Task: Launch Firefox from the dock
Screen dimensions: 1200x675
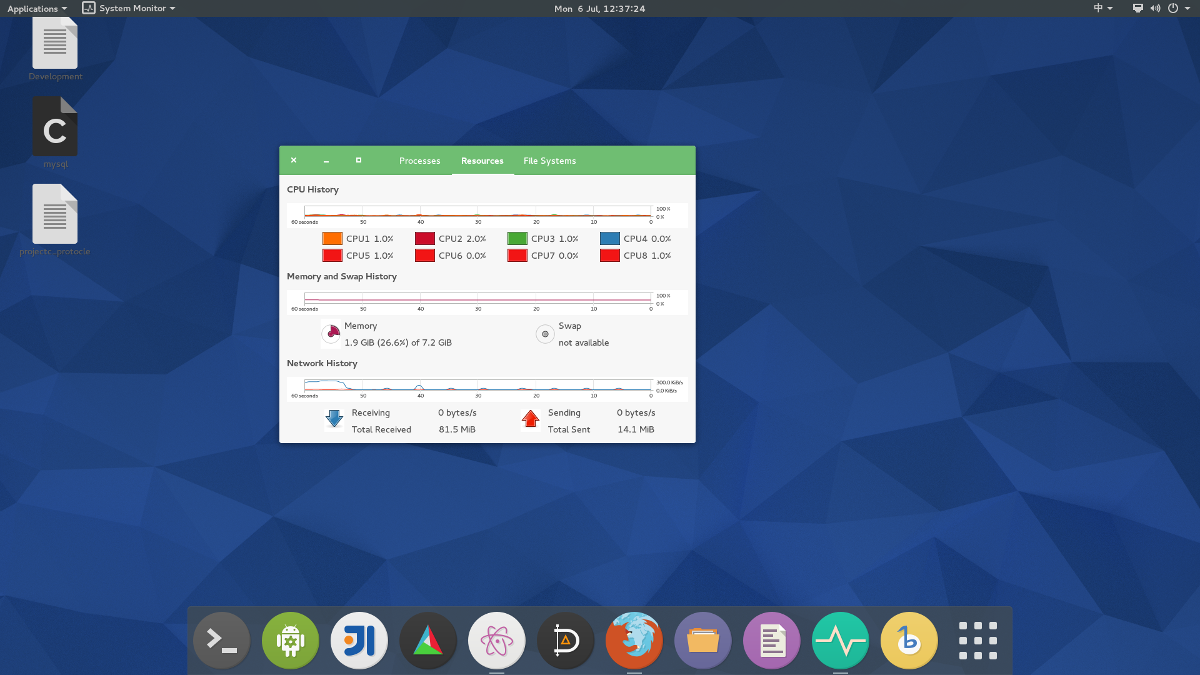Action: [x=634, y=640]
